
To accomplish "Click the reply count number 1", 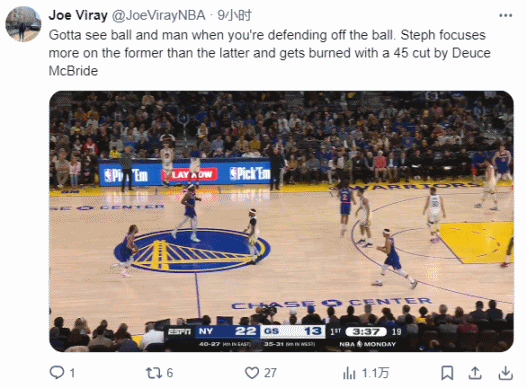I will (x=72, y=373).
